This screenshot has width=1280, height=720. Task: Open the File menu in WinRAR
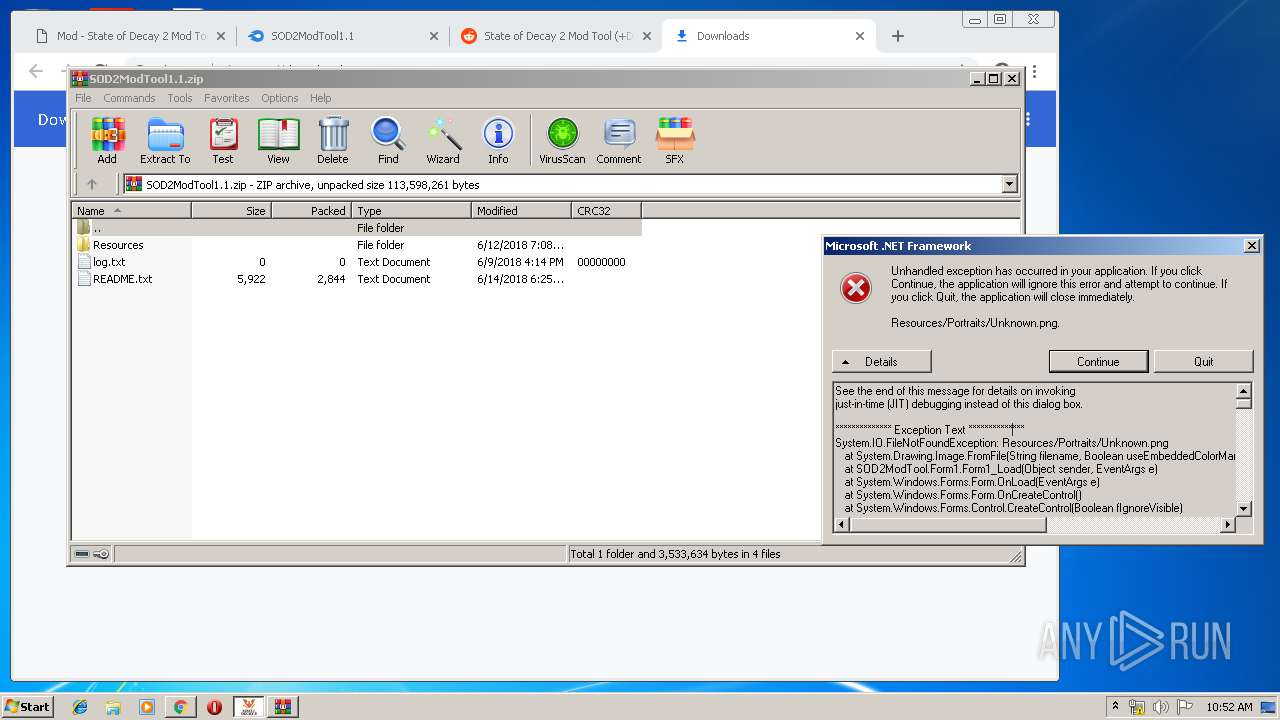point(83,98)
